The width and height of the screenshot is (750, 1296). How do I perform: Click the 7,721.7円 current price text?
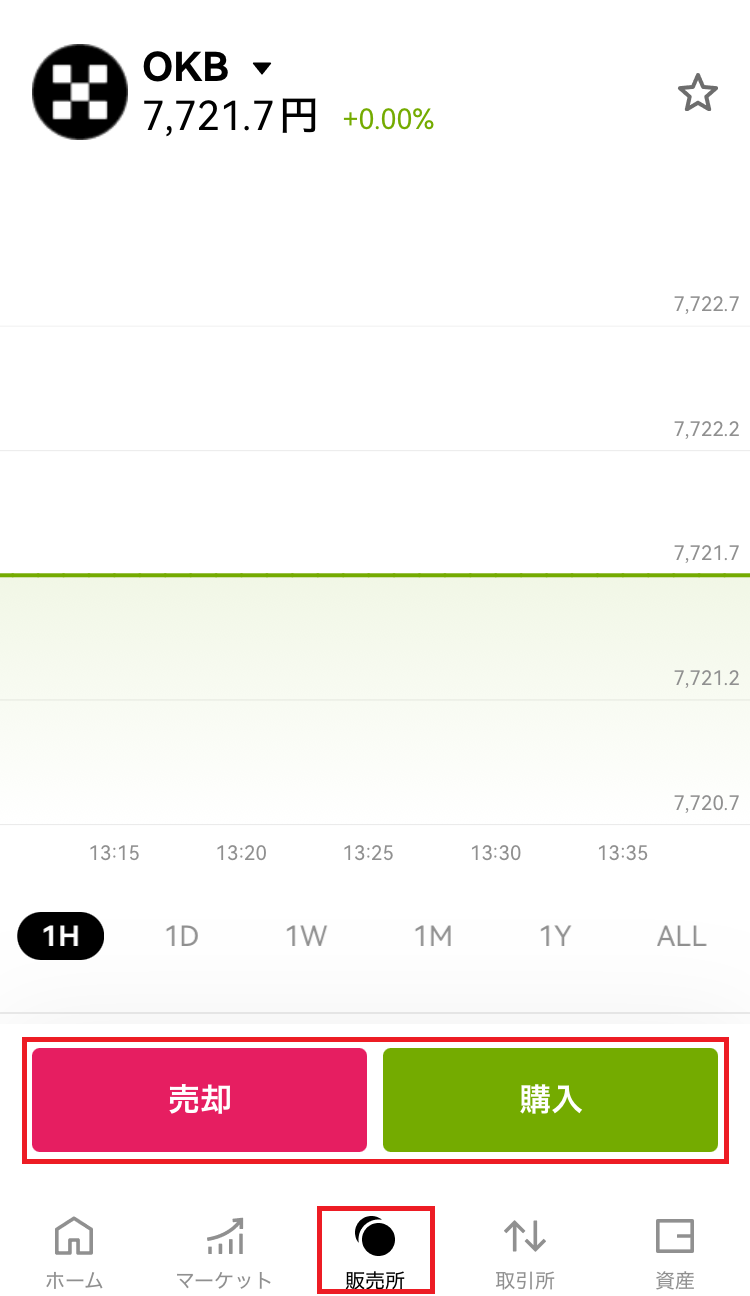coord(231,118)
